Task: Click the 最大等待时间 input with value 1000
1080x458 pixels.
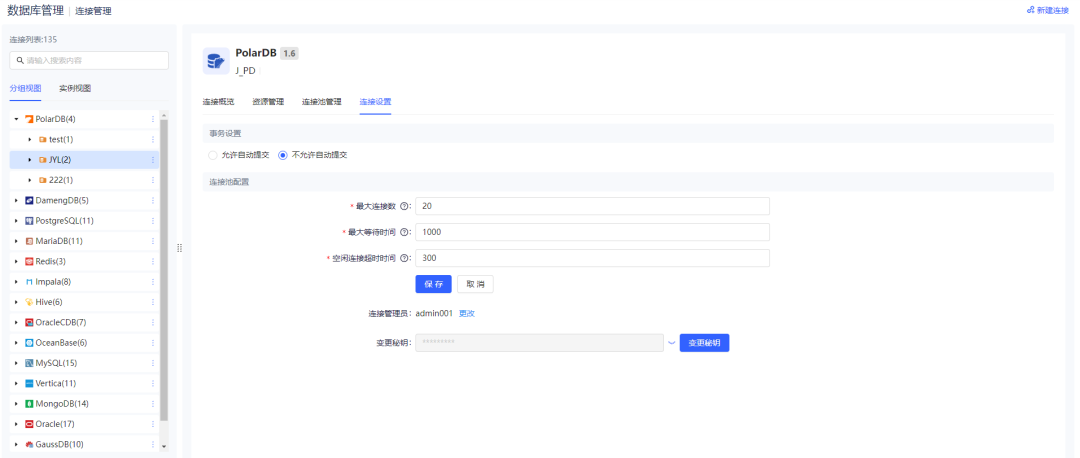Action: (x=592, y=232)
